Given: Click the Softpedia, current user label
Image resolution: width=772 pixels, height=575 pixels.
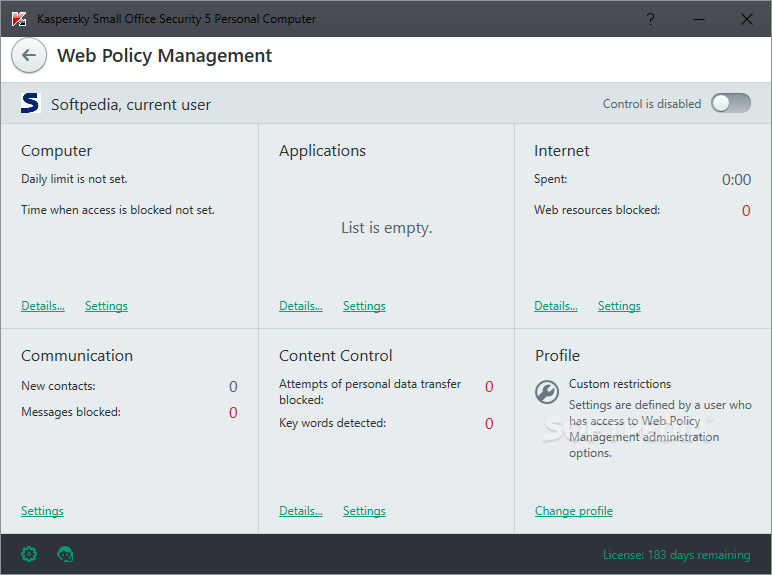Looking at the screenshot, I should tap(131, 104).
